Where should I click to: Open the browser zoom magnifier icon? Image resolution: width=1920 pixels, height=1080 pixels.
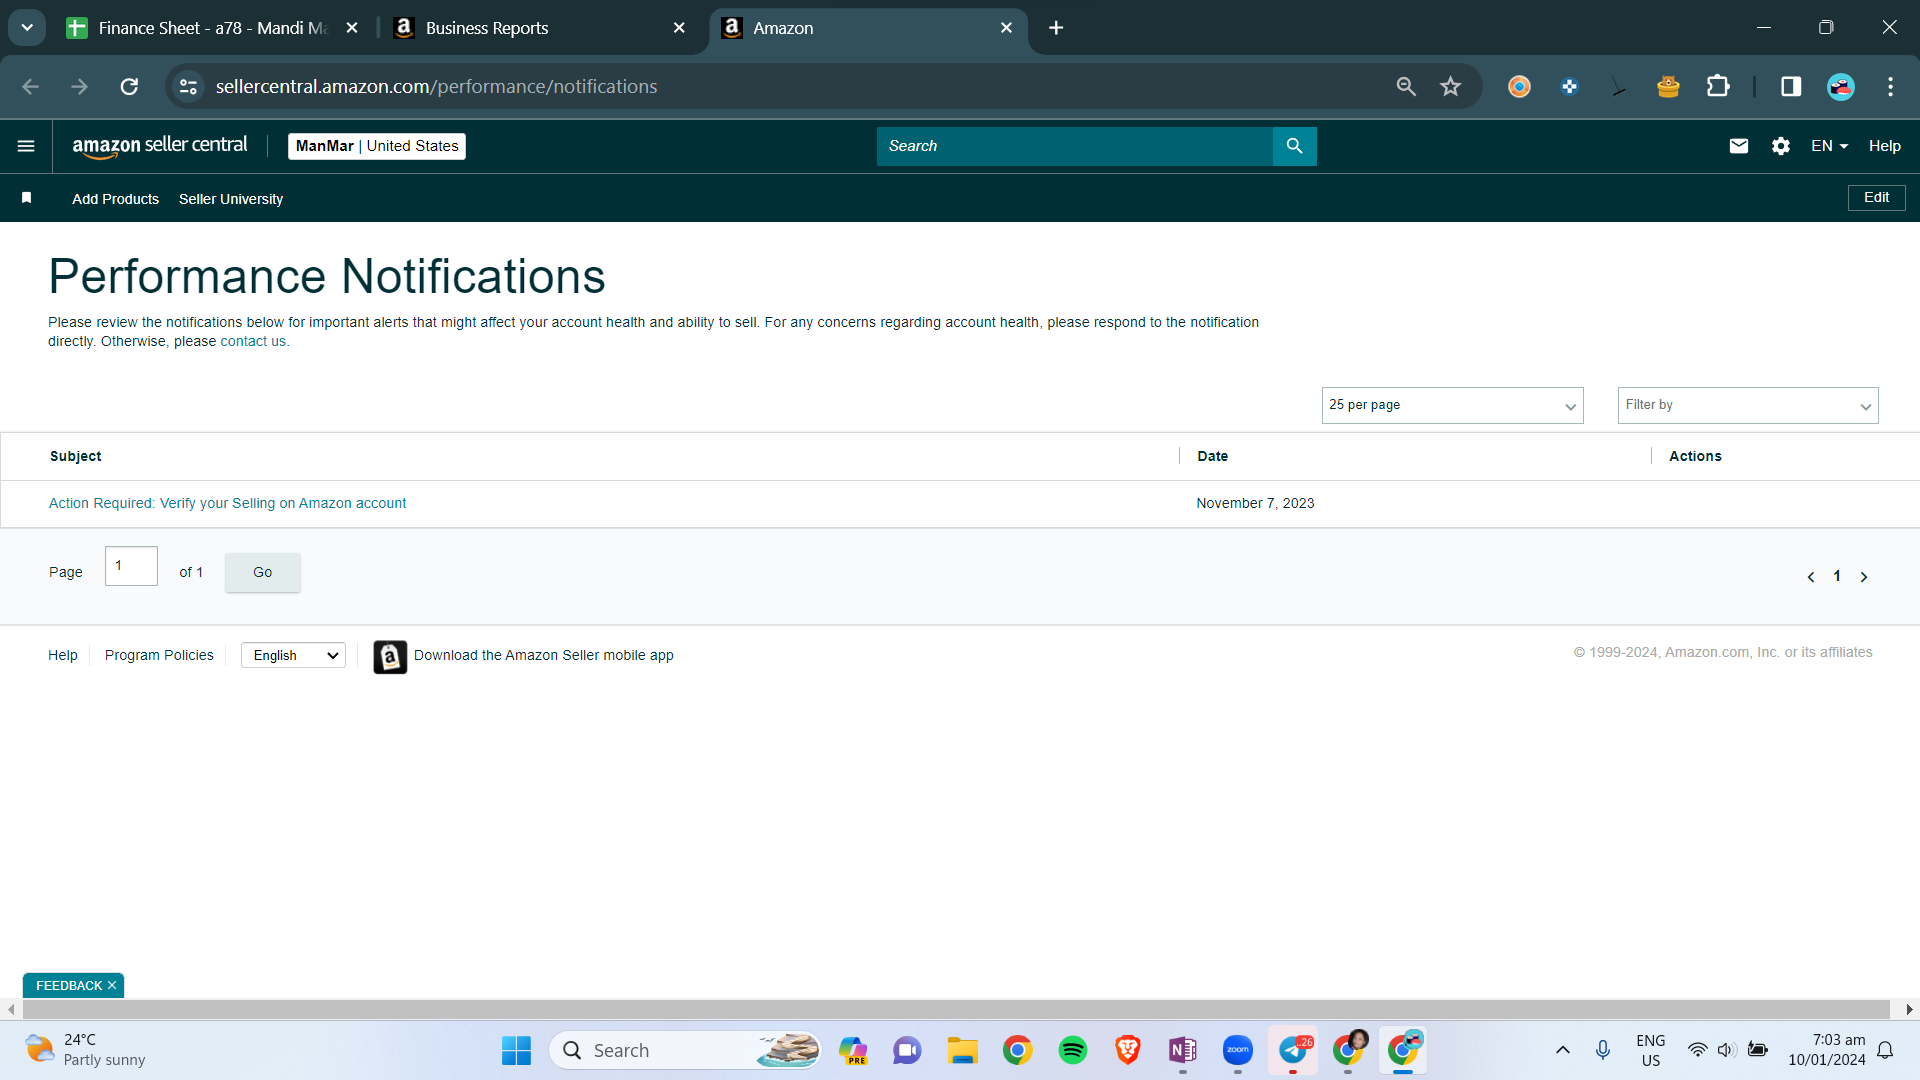click(1406, 87)
